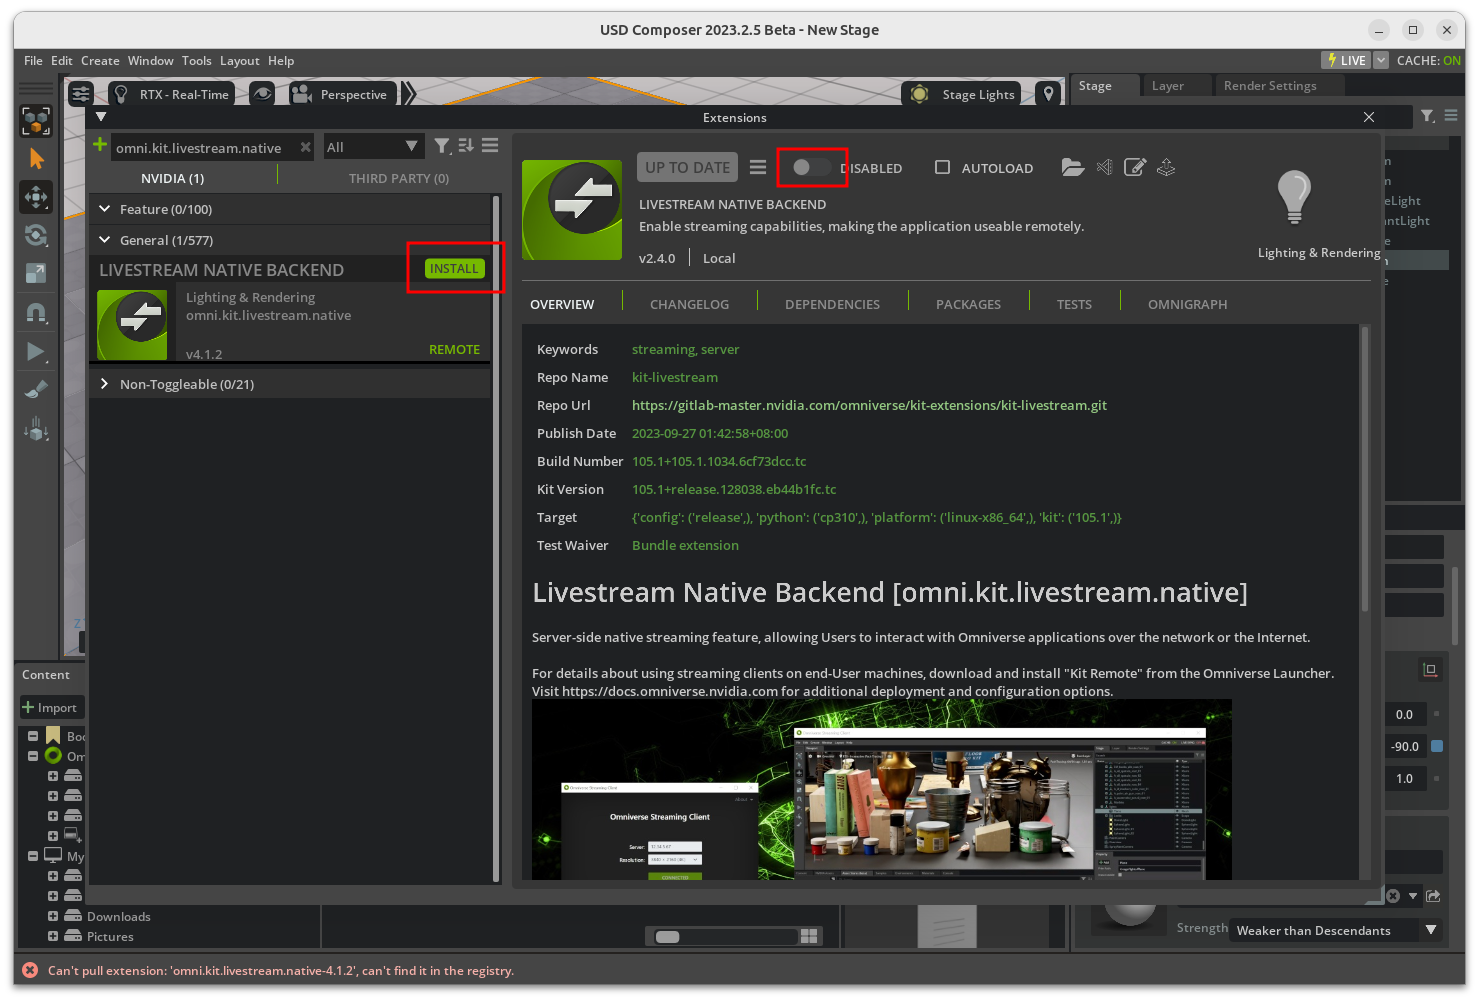The height and width of the screenshot is (1001, 1479).
Task: Select the selection mode tool icon
Action: tap(36, 121)
